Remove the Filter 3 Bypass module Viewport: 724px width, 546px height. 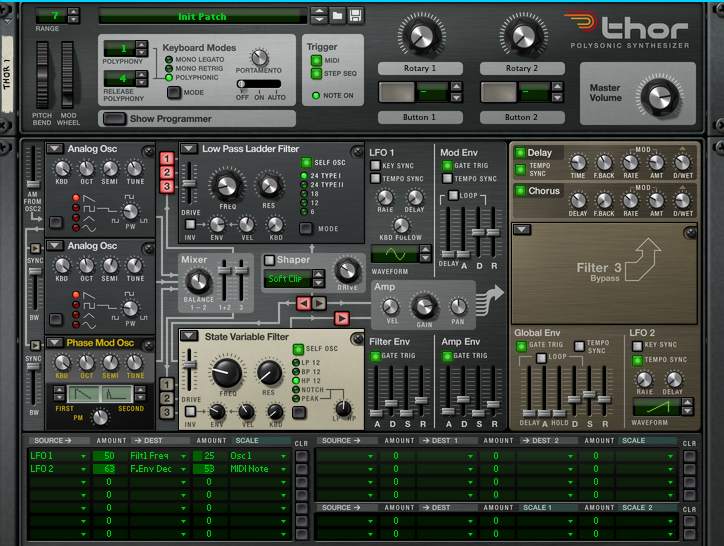690,233
